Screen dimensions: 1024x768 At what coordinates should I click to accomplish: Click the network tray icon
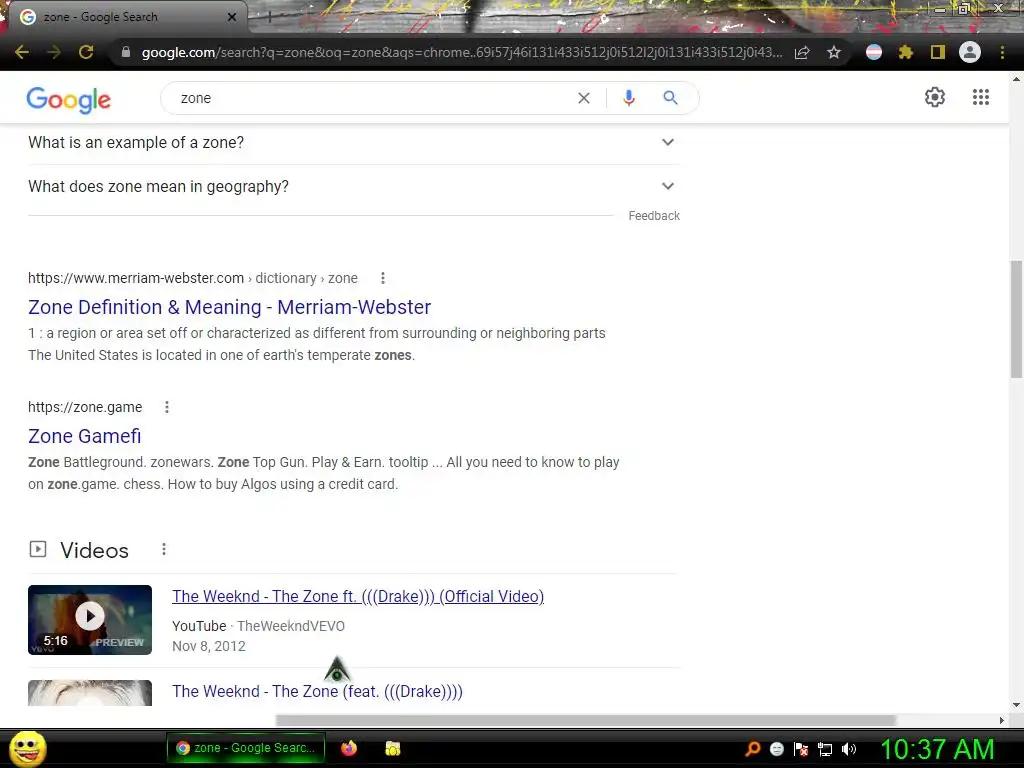[825, 749]
